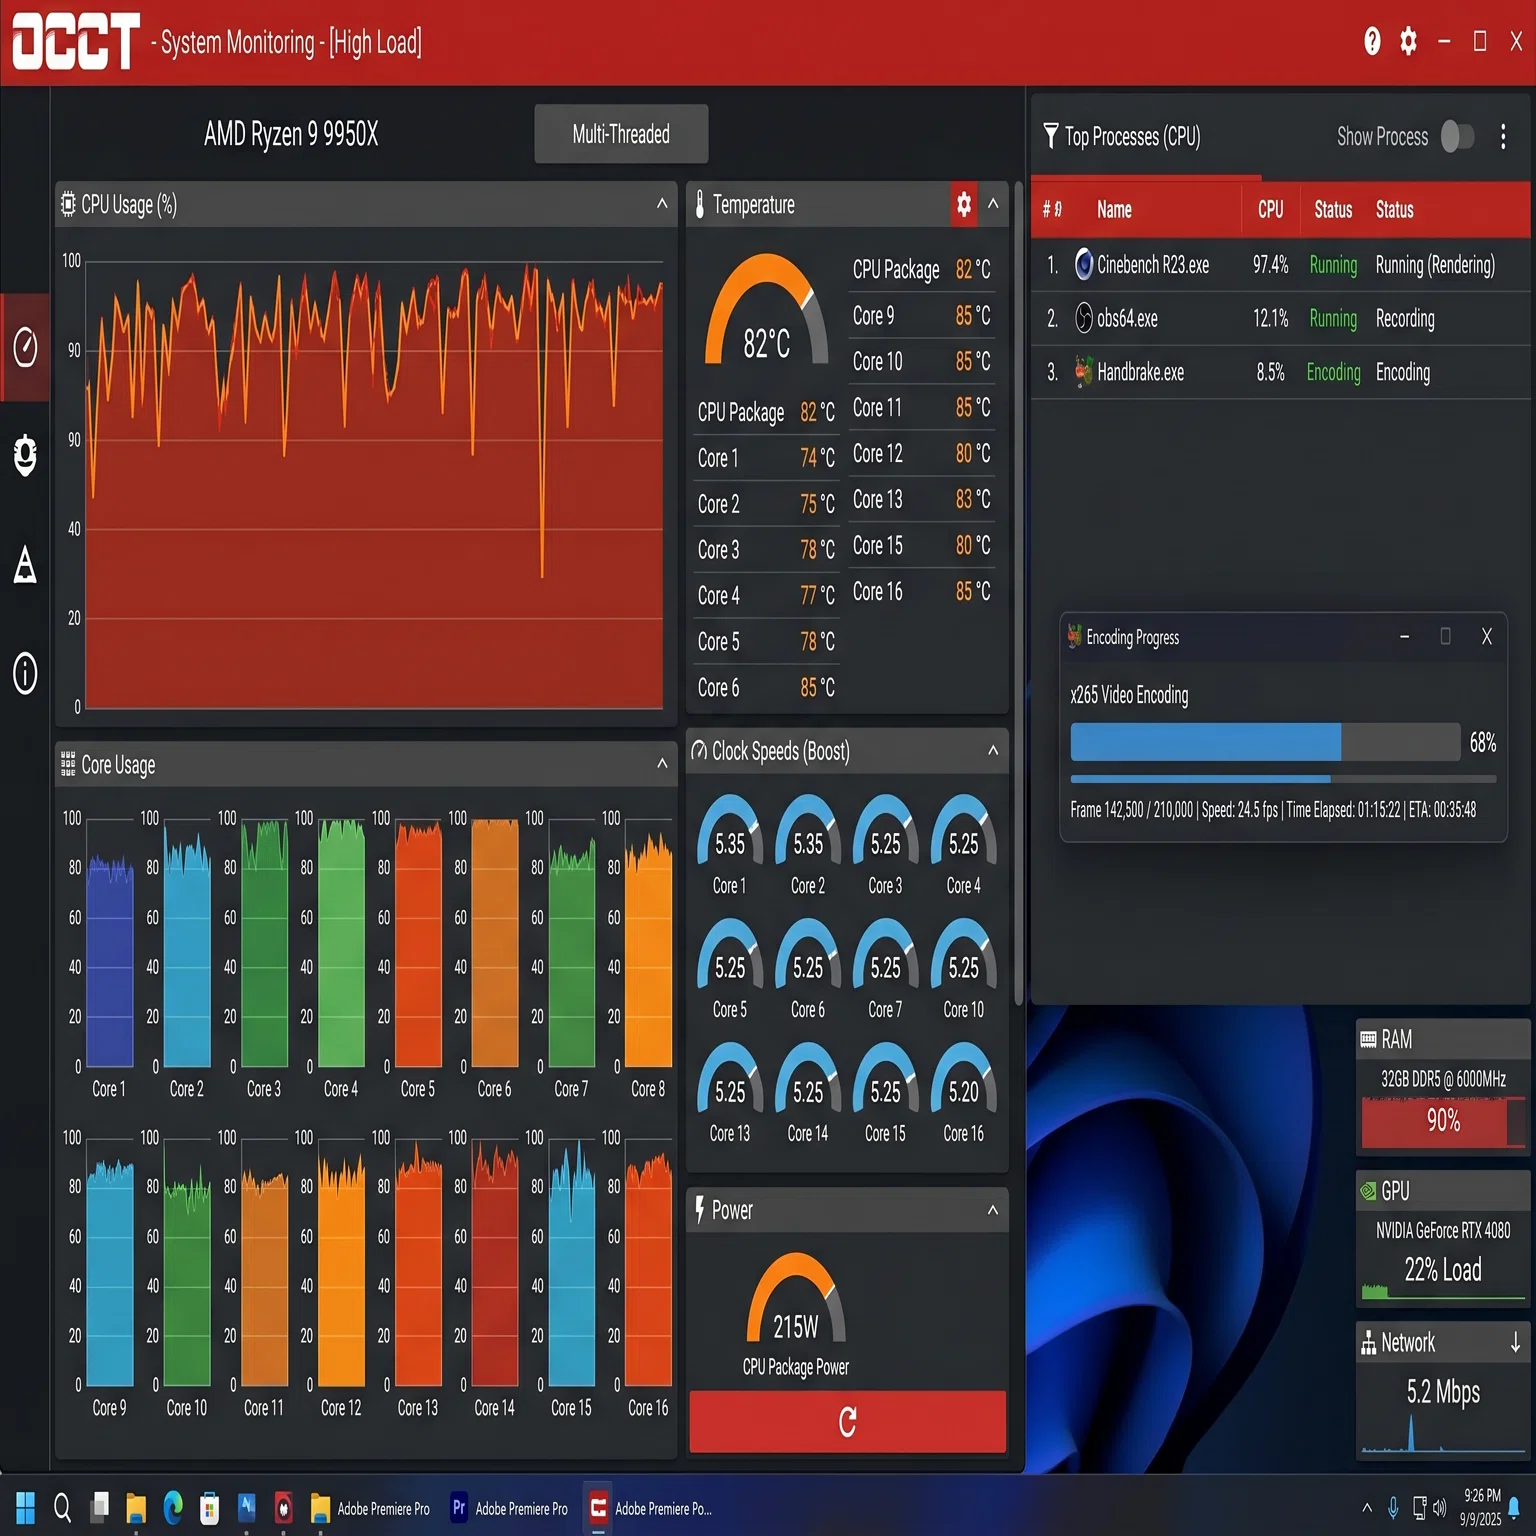Click the CPU Usage chip icon
The height and width of the screenshot is (1536, 1536).
point(68,204)
